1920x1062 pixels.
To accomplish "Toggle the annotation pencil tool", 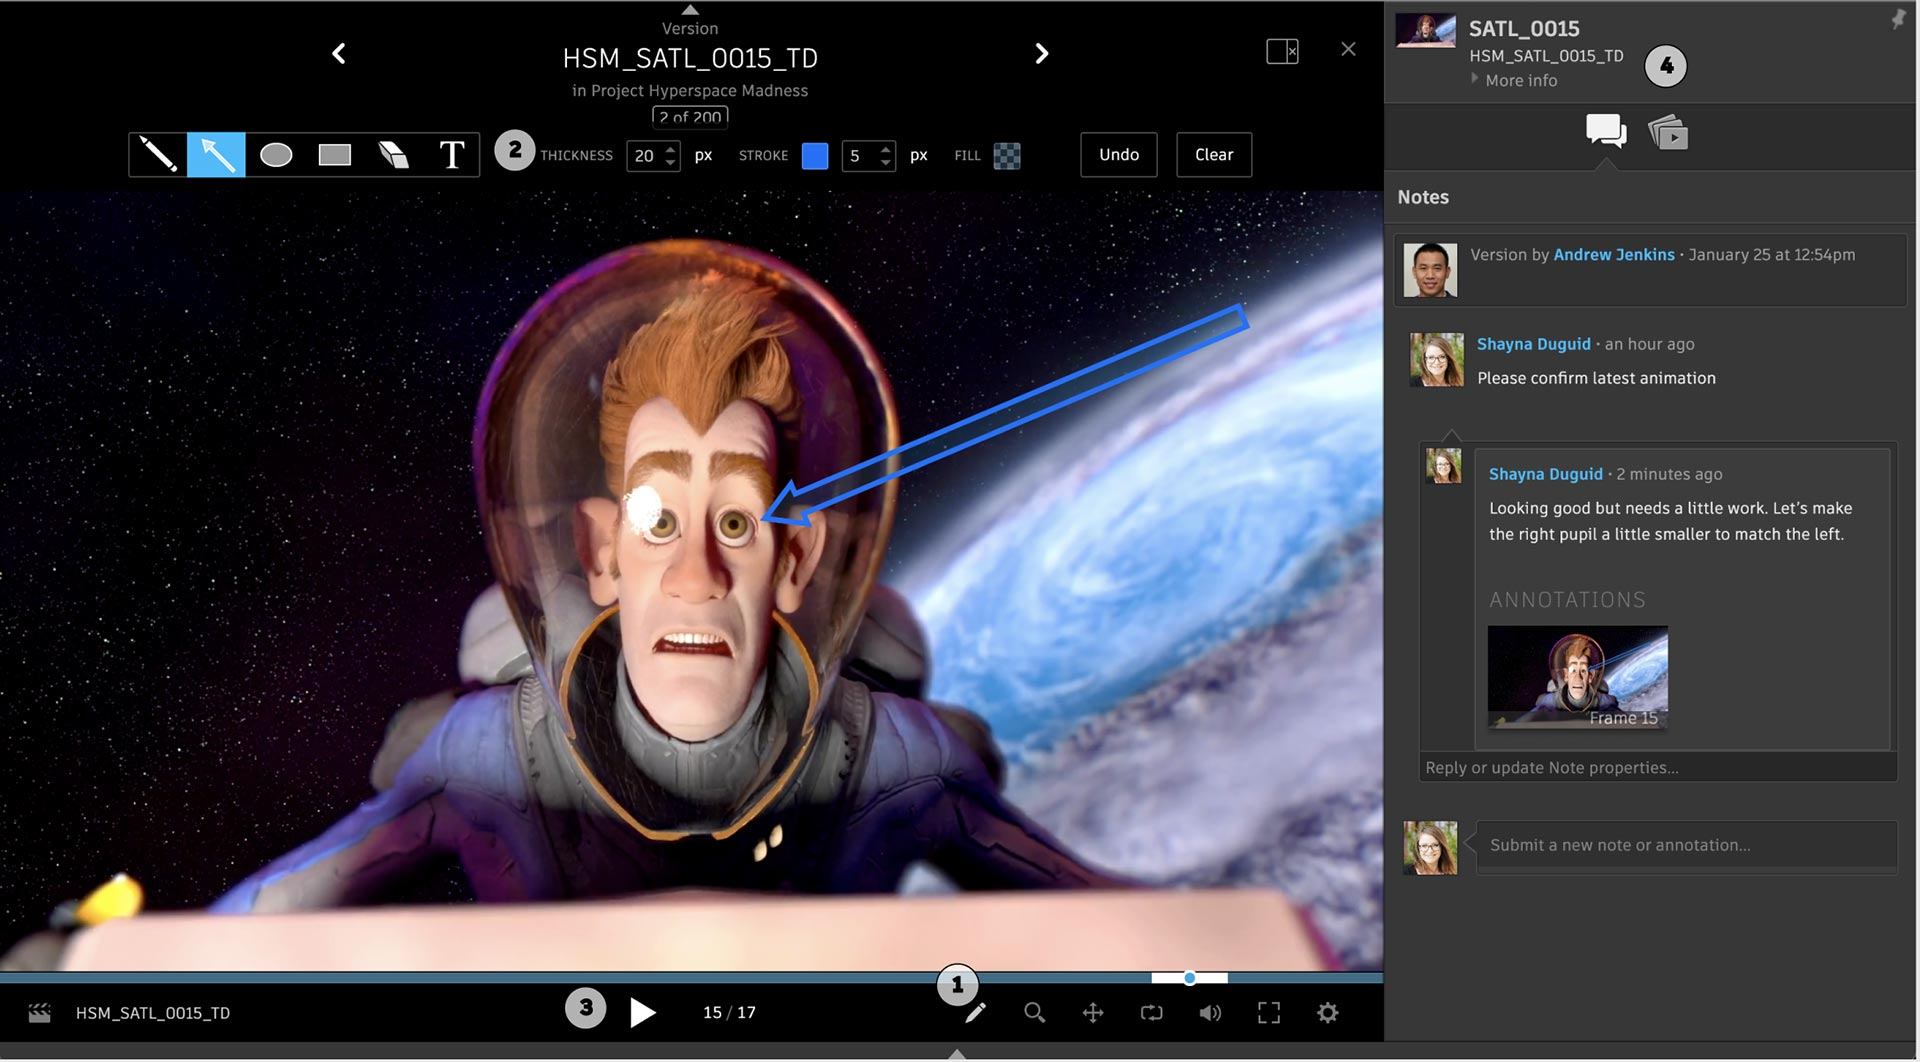I will coord(975,1013).
